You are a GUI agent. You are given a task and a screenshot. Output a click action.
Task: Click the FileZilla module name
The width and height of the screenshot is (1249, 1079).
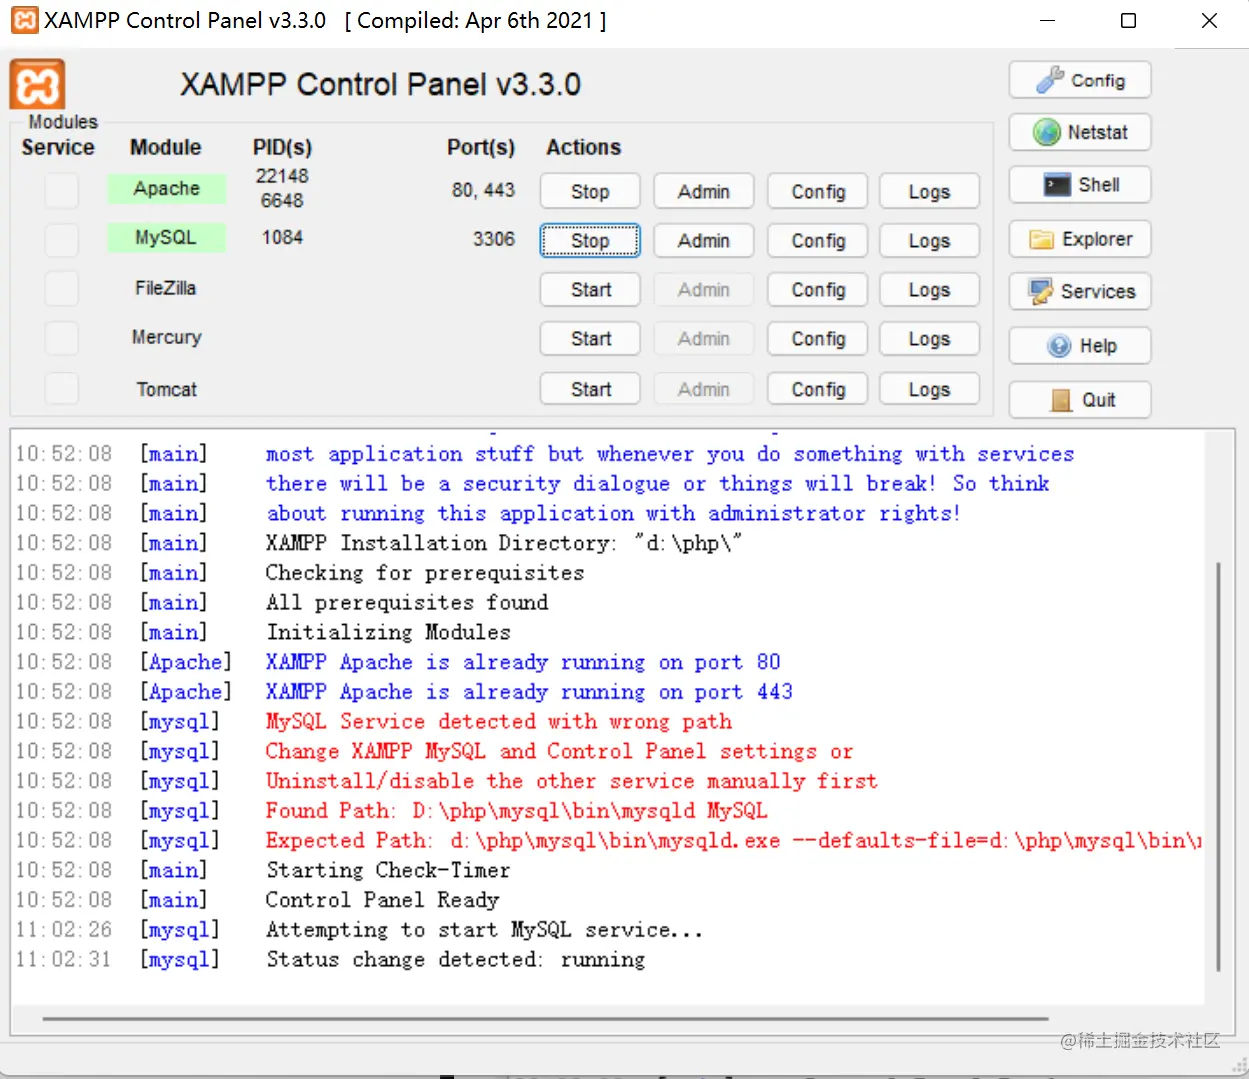[x=166, y=288]
